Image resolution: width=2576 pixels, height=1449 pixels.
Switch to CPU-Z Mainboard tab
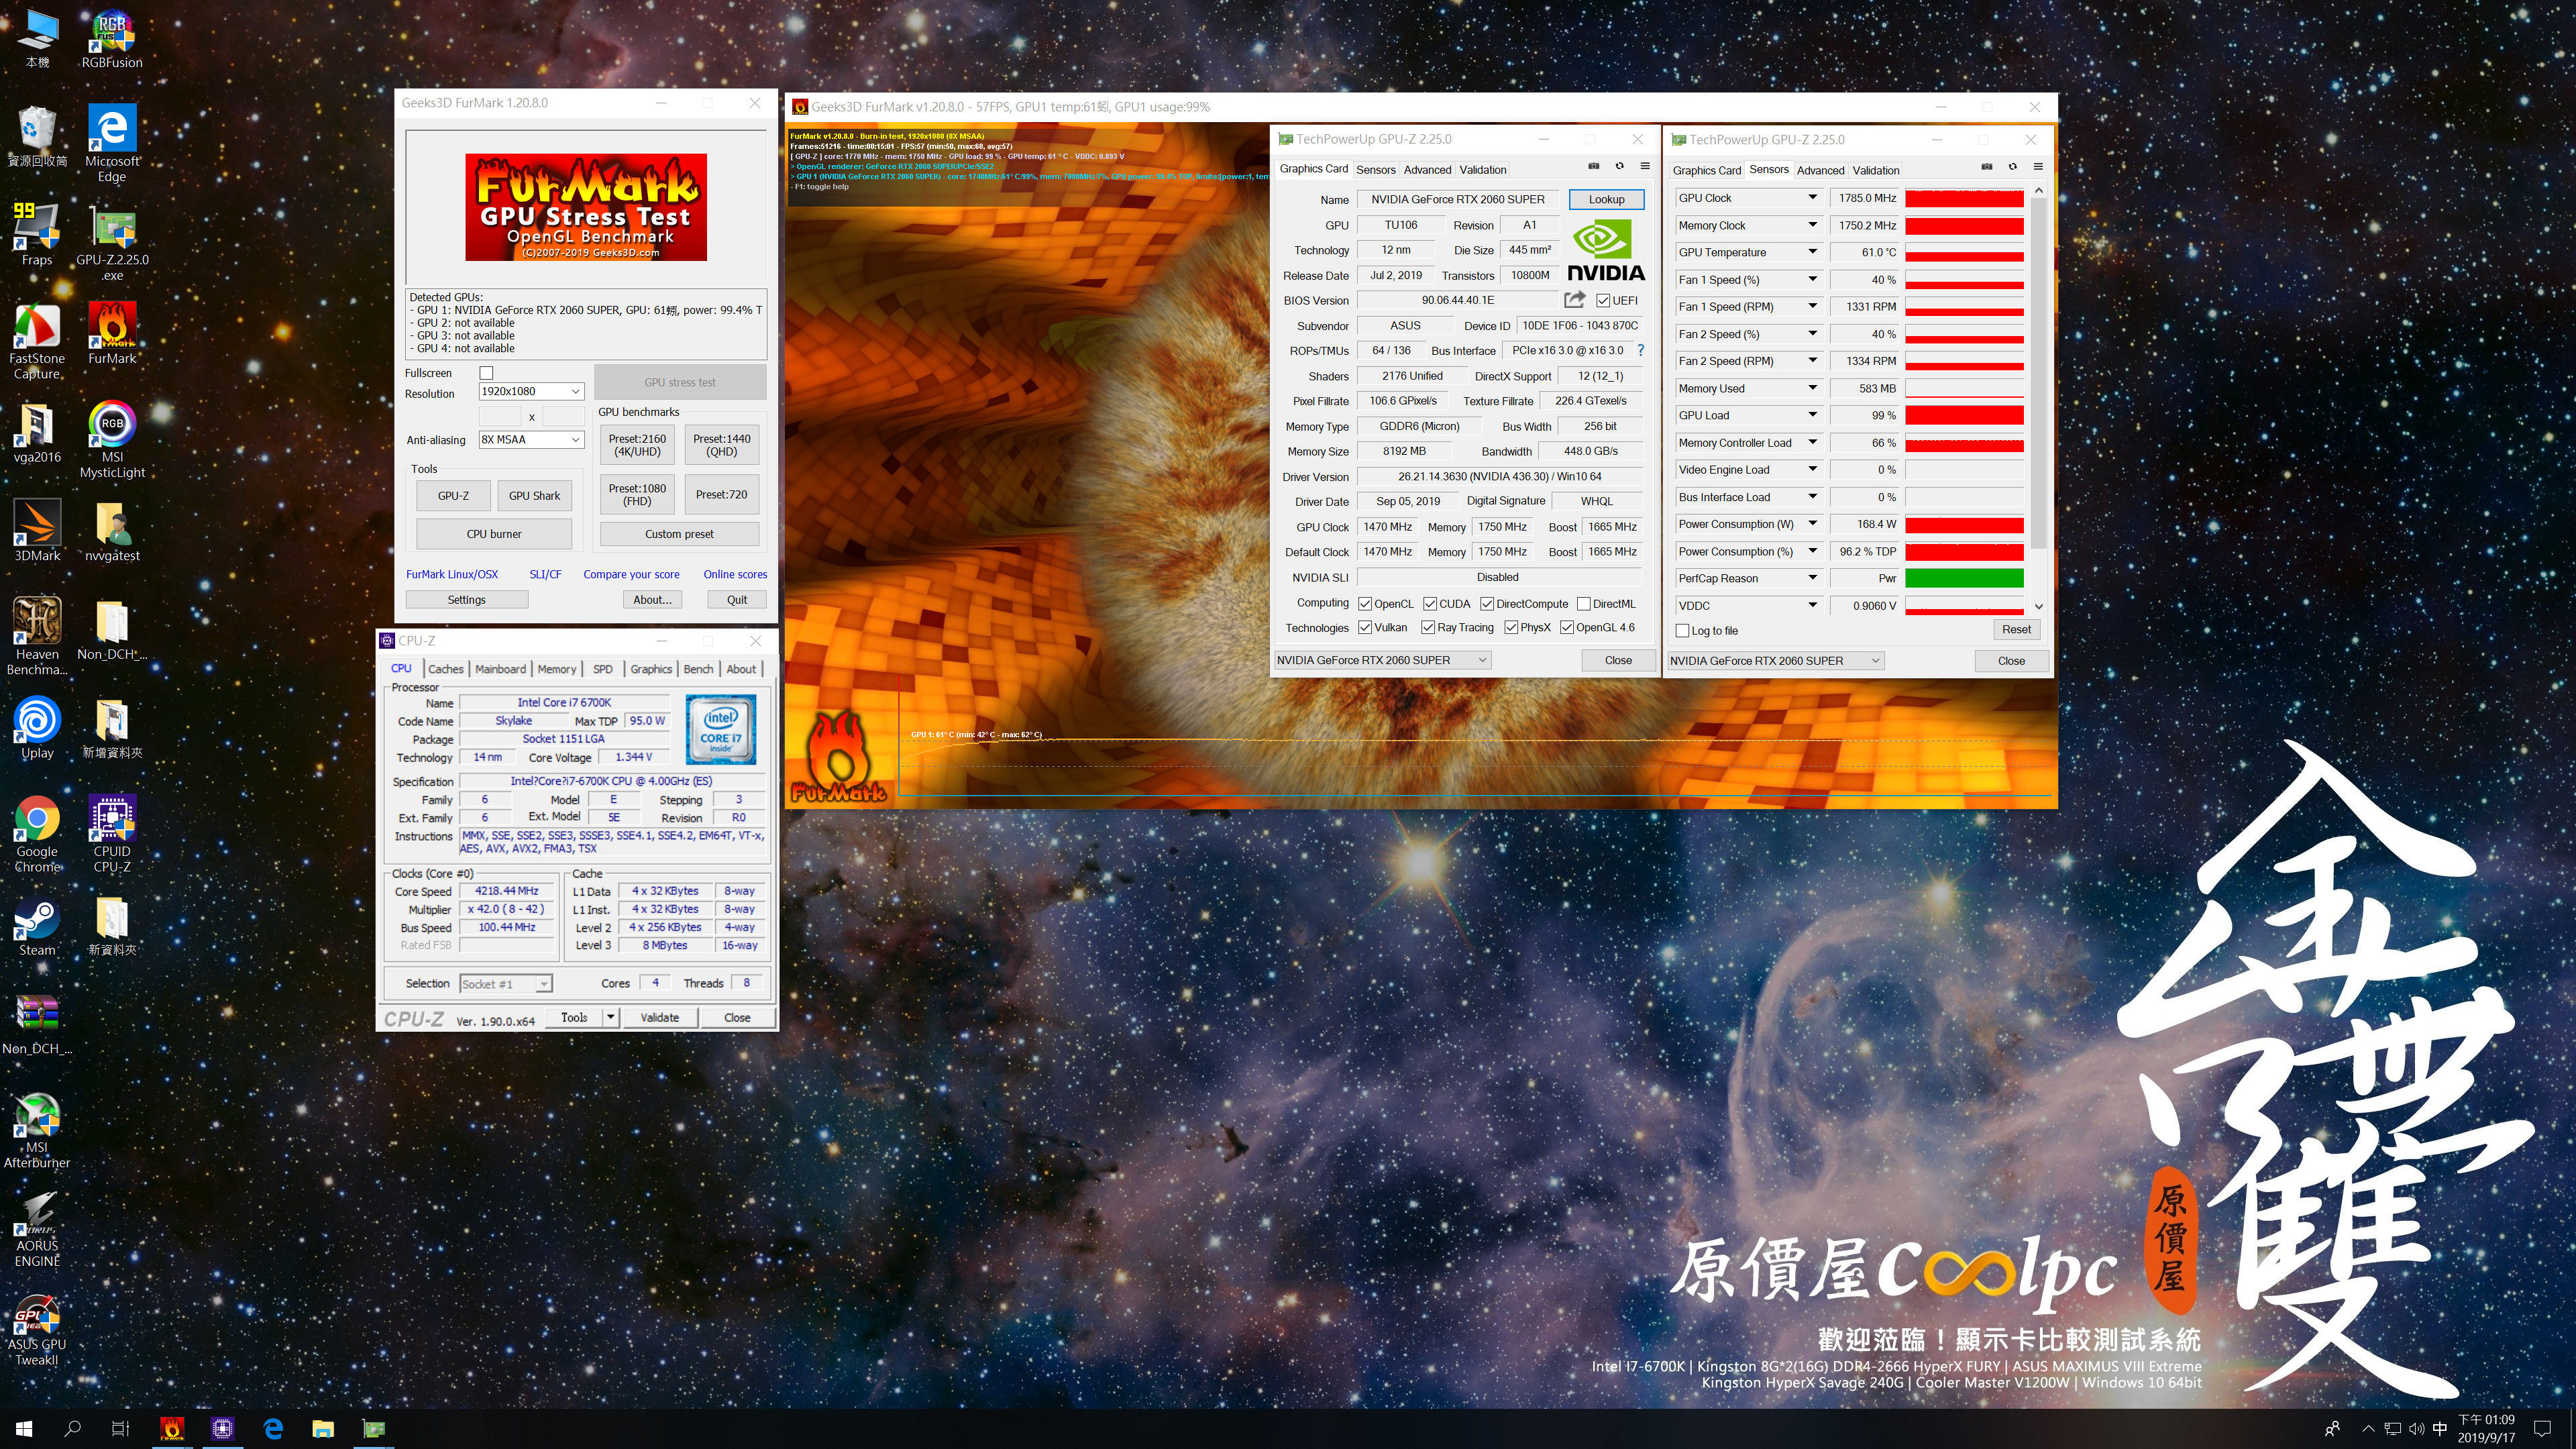[x=500, y=669]
